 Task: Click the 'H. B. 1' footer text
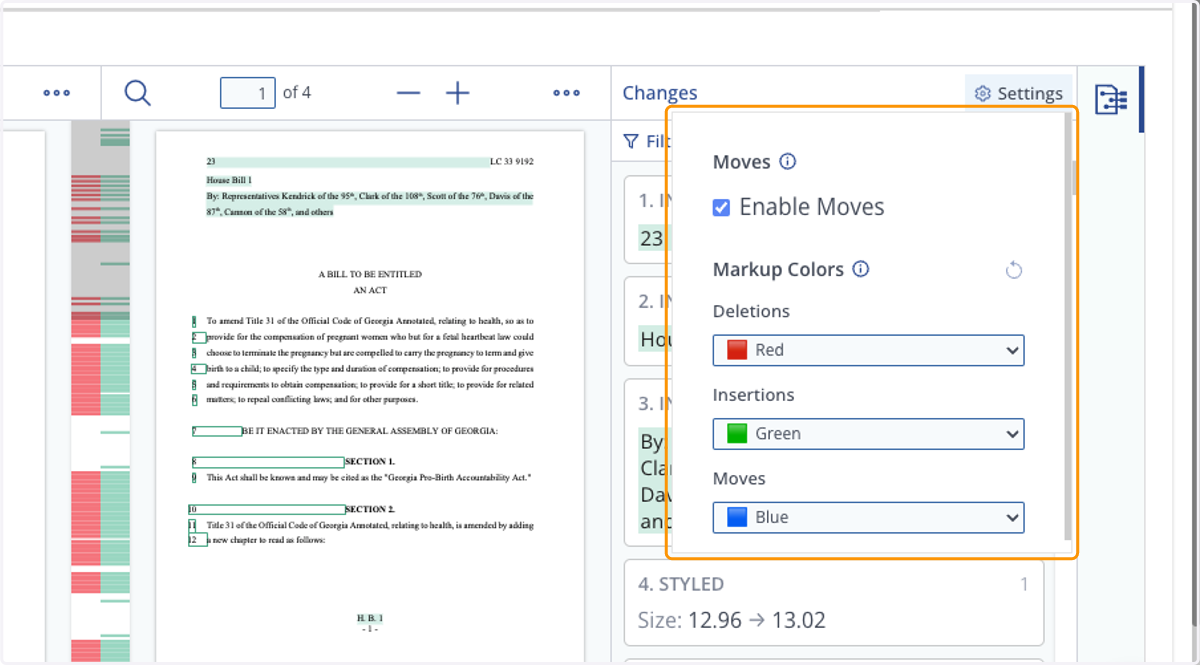(x=370, y=619)
